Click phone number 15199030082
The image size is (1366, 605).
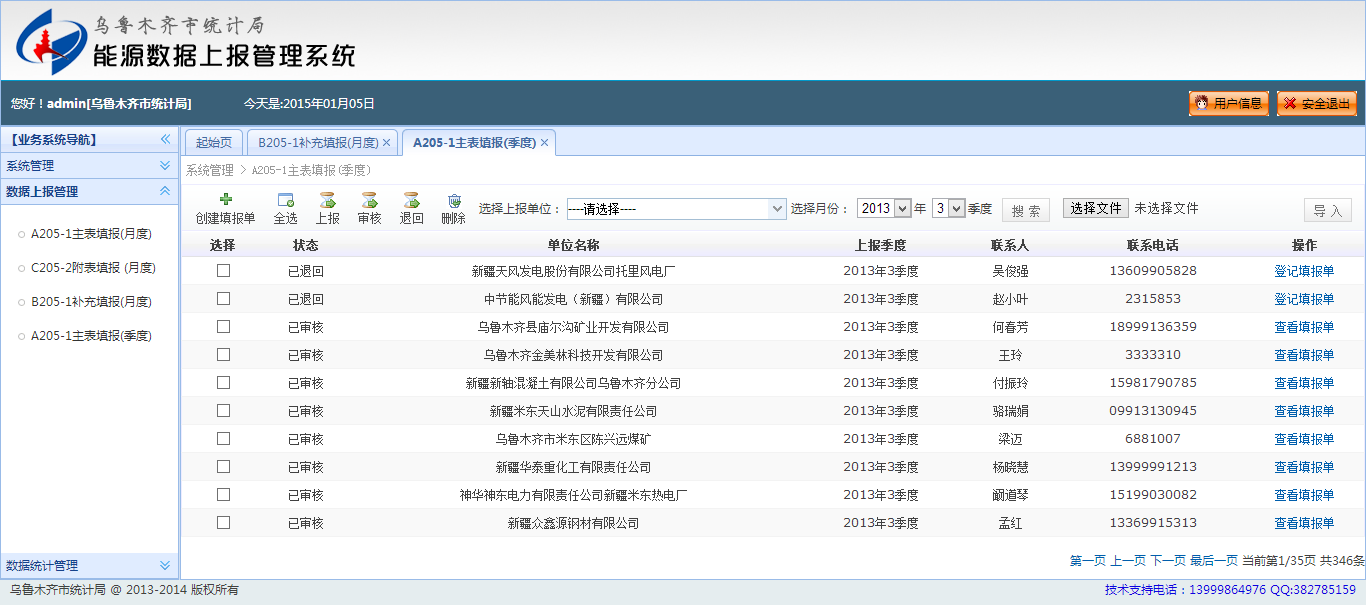1153,495
